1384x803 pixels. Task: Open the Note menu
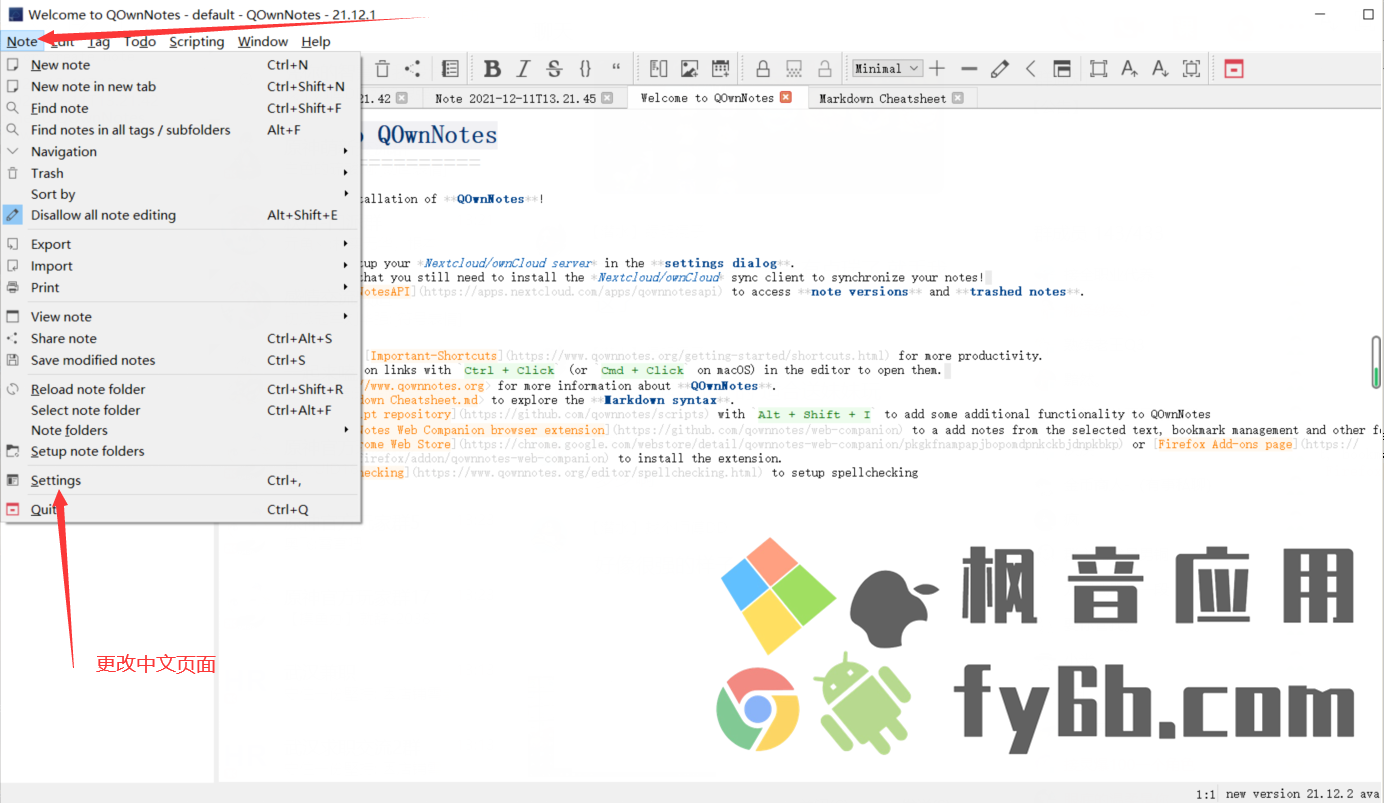pyautogui.click(x=22, y=41)
